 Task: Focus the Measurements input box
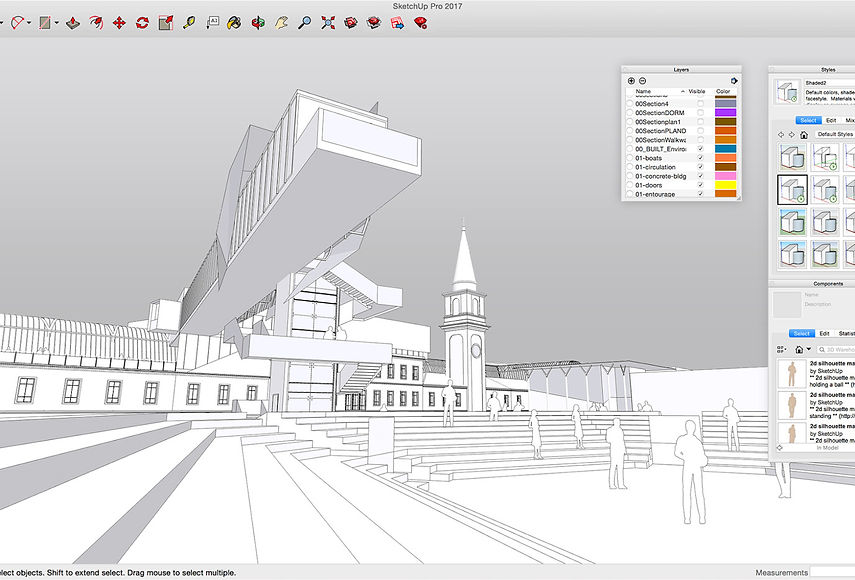(x=833, y=572)
